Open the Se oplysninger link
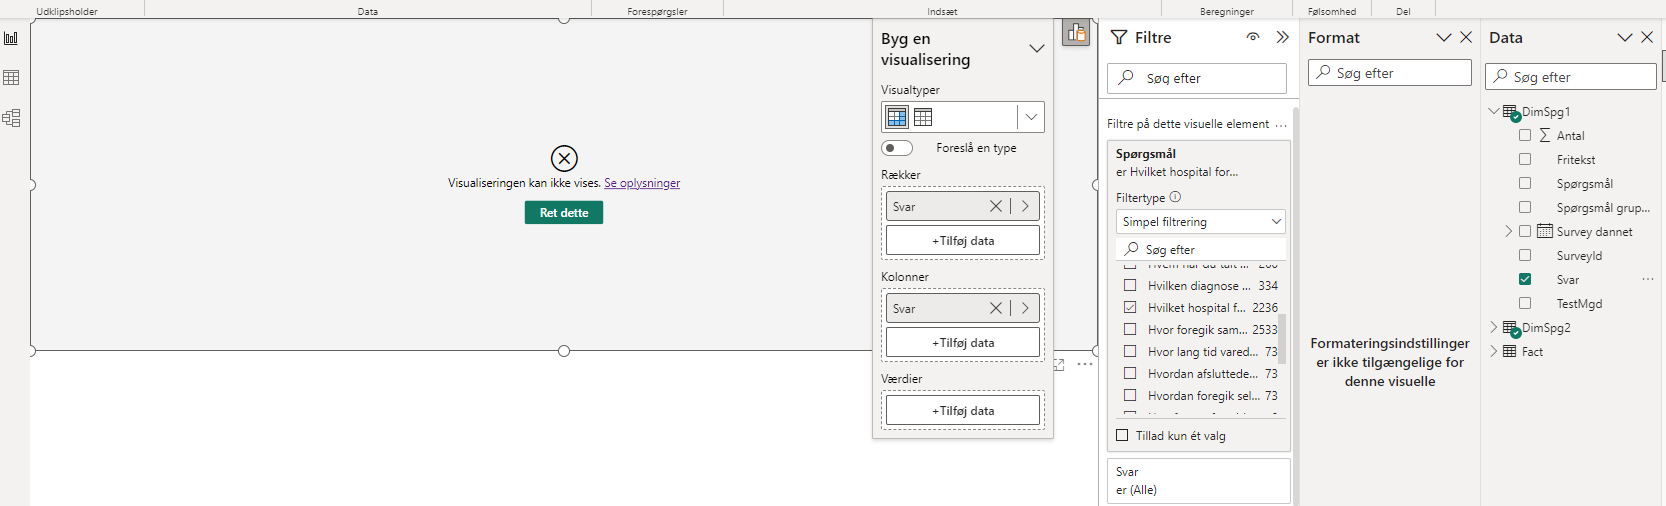Viewport: 1666px width, 506px height. 642,183
